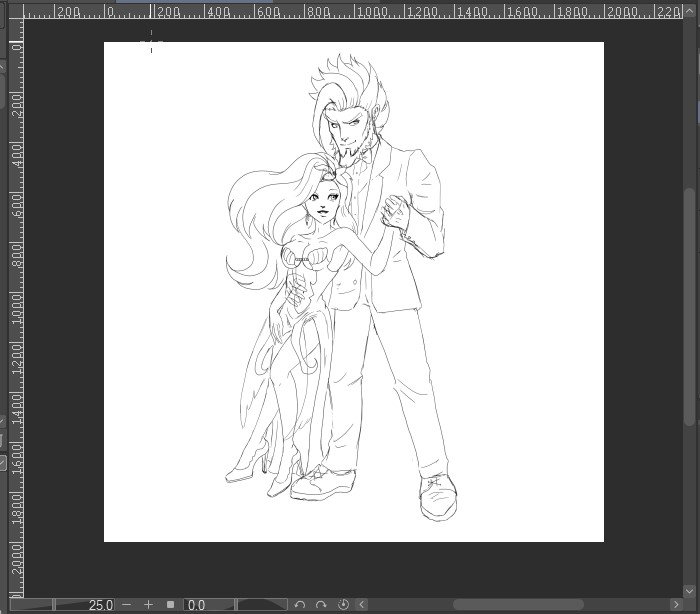Click the horizontal scroll left arrow
Screen dimensions: 700x614
click(x=362, y=605)
